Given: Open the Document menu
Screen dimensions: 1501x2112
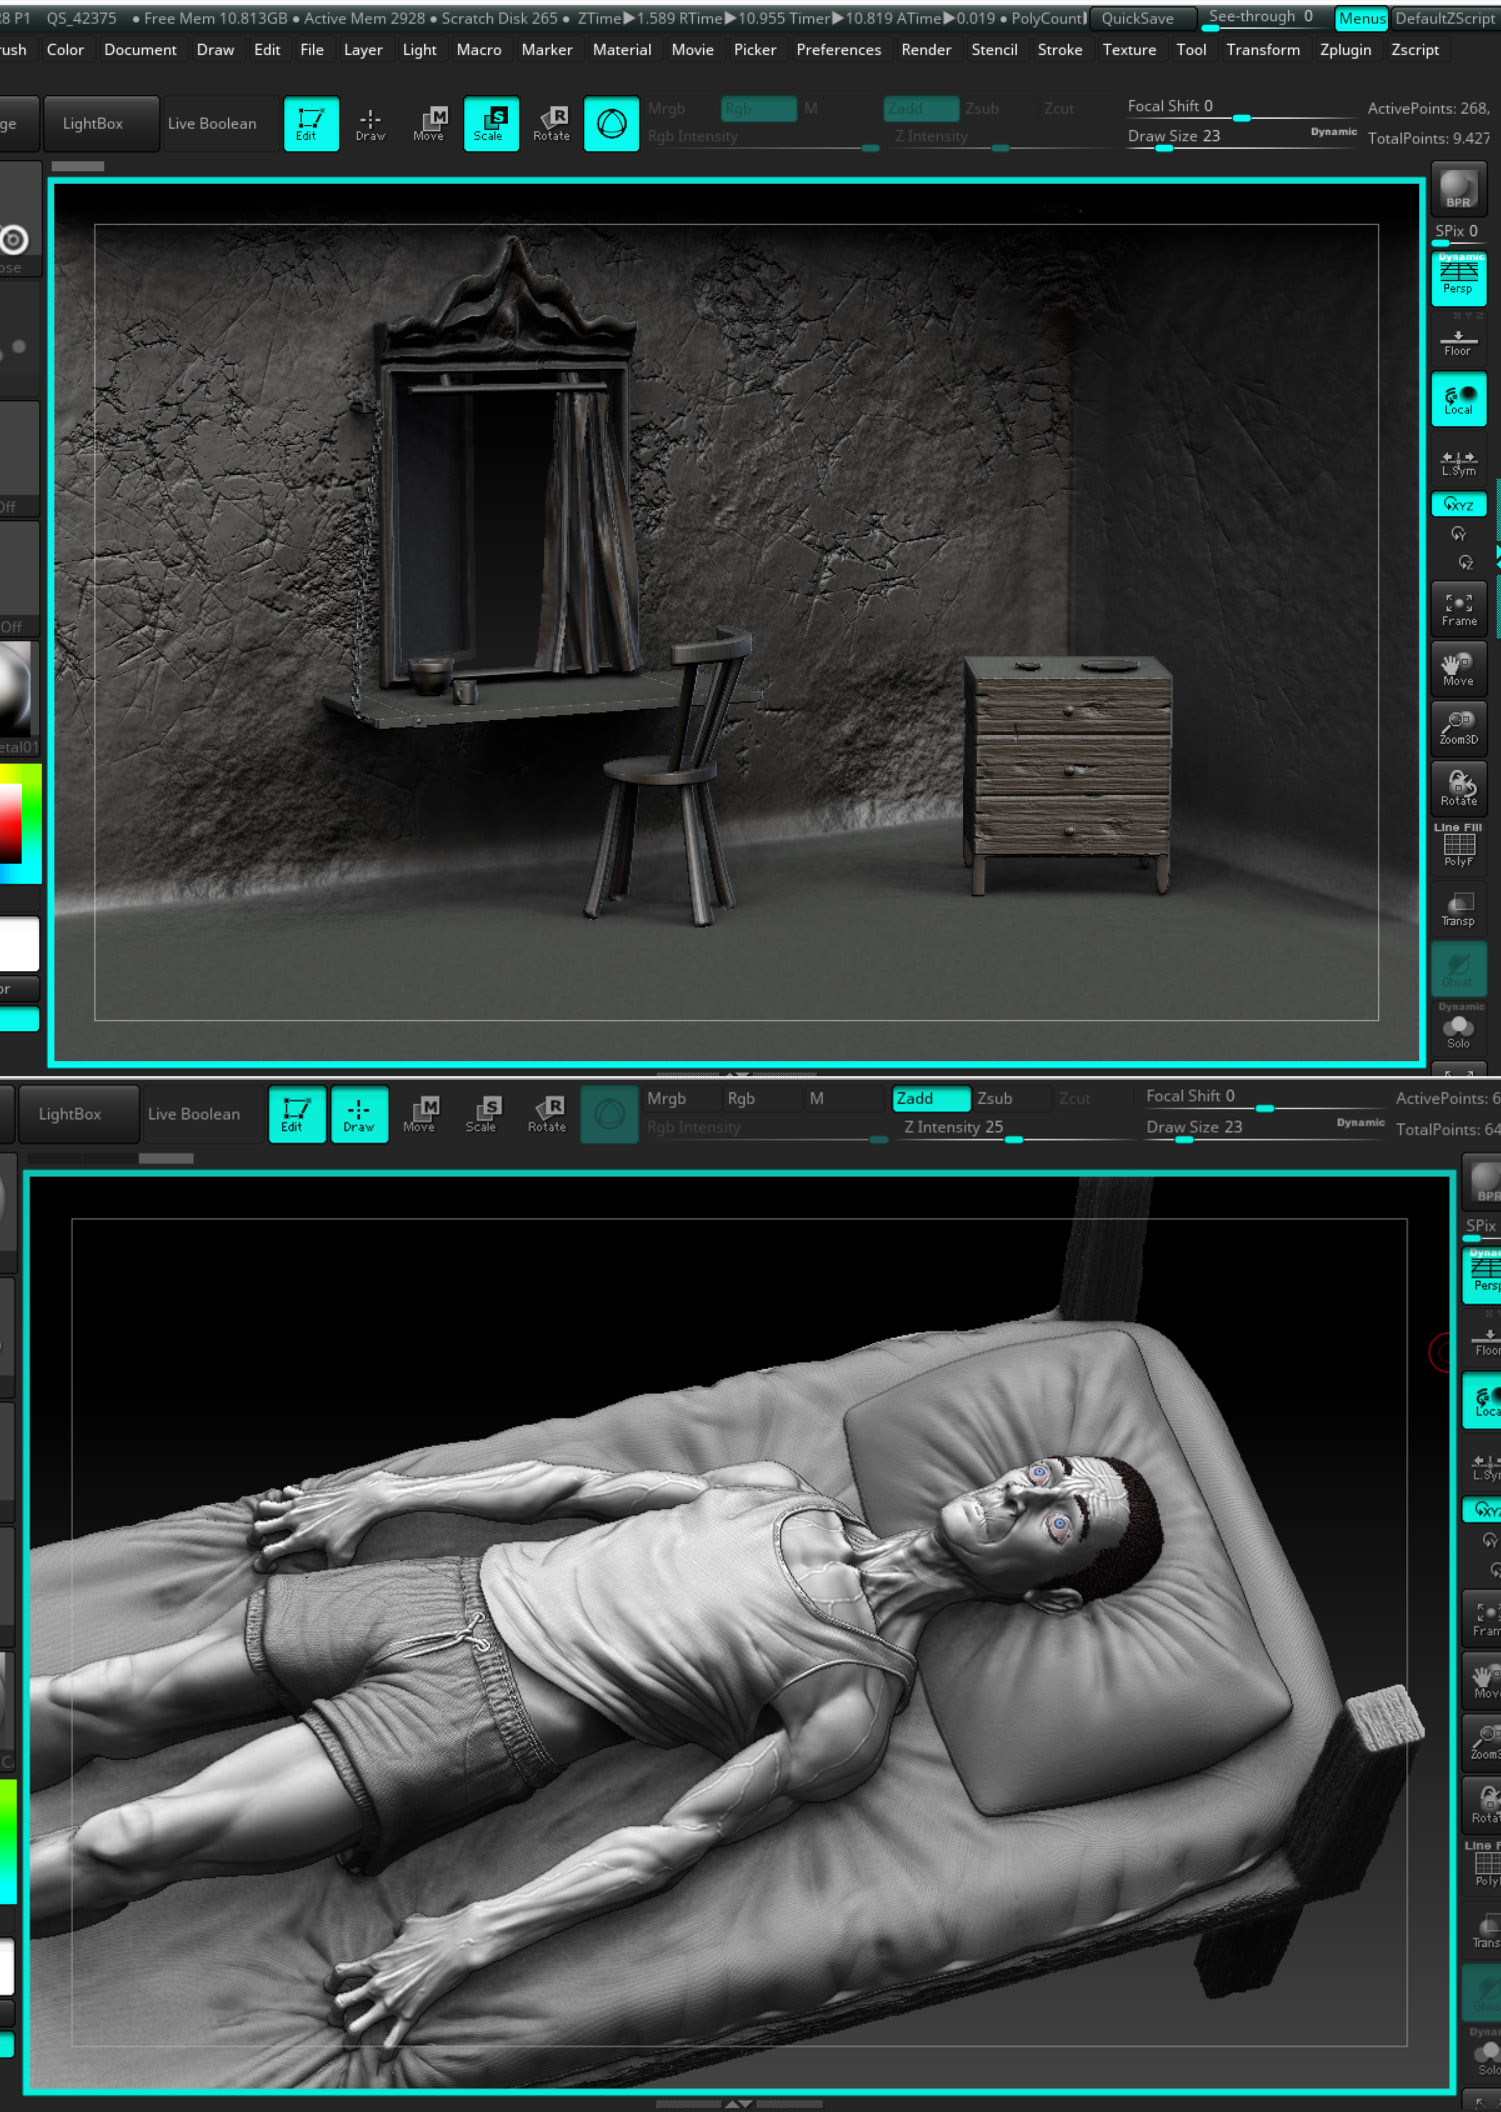Looking at the screenshot, I should (x=140, y=49).
